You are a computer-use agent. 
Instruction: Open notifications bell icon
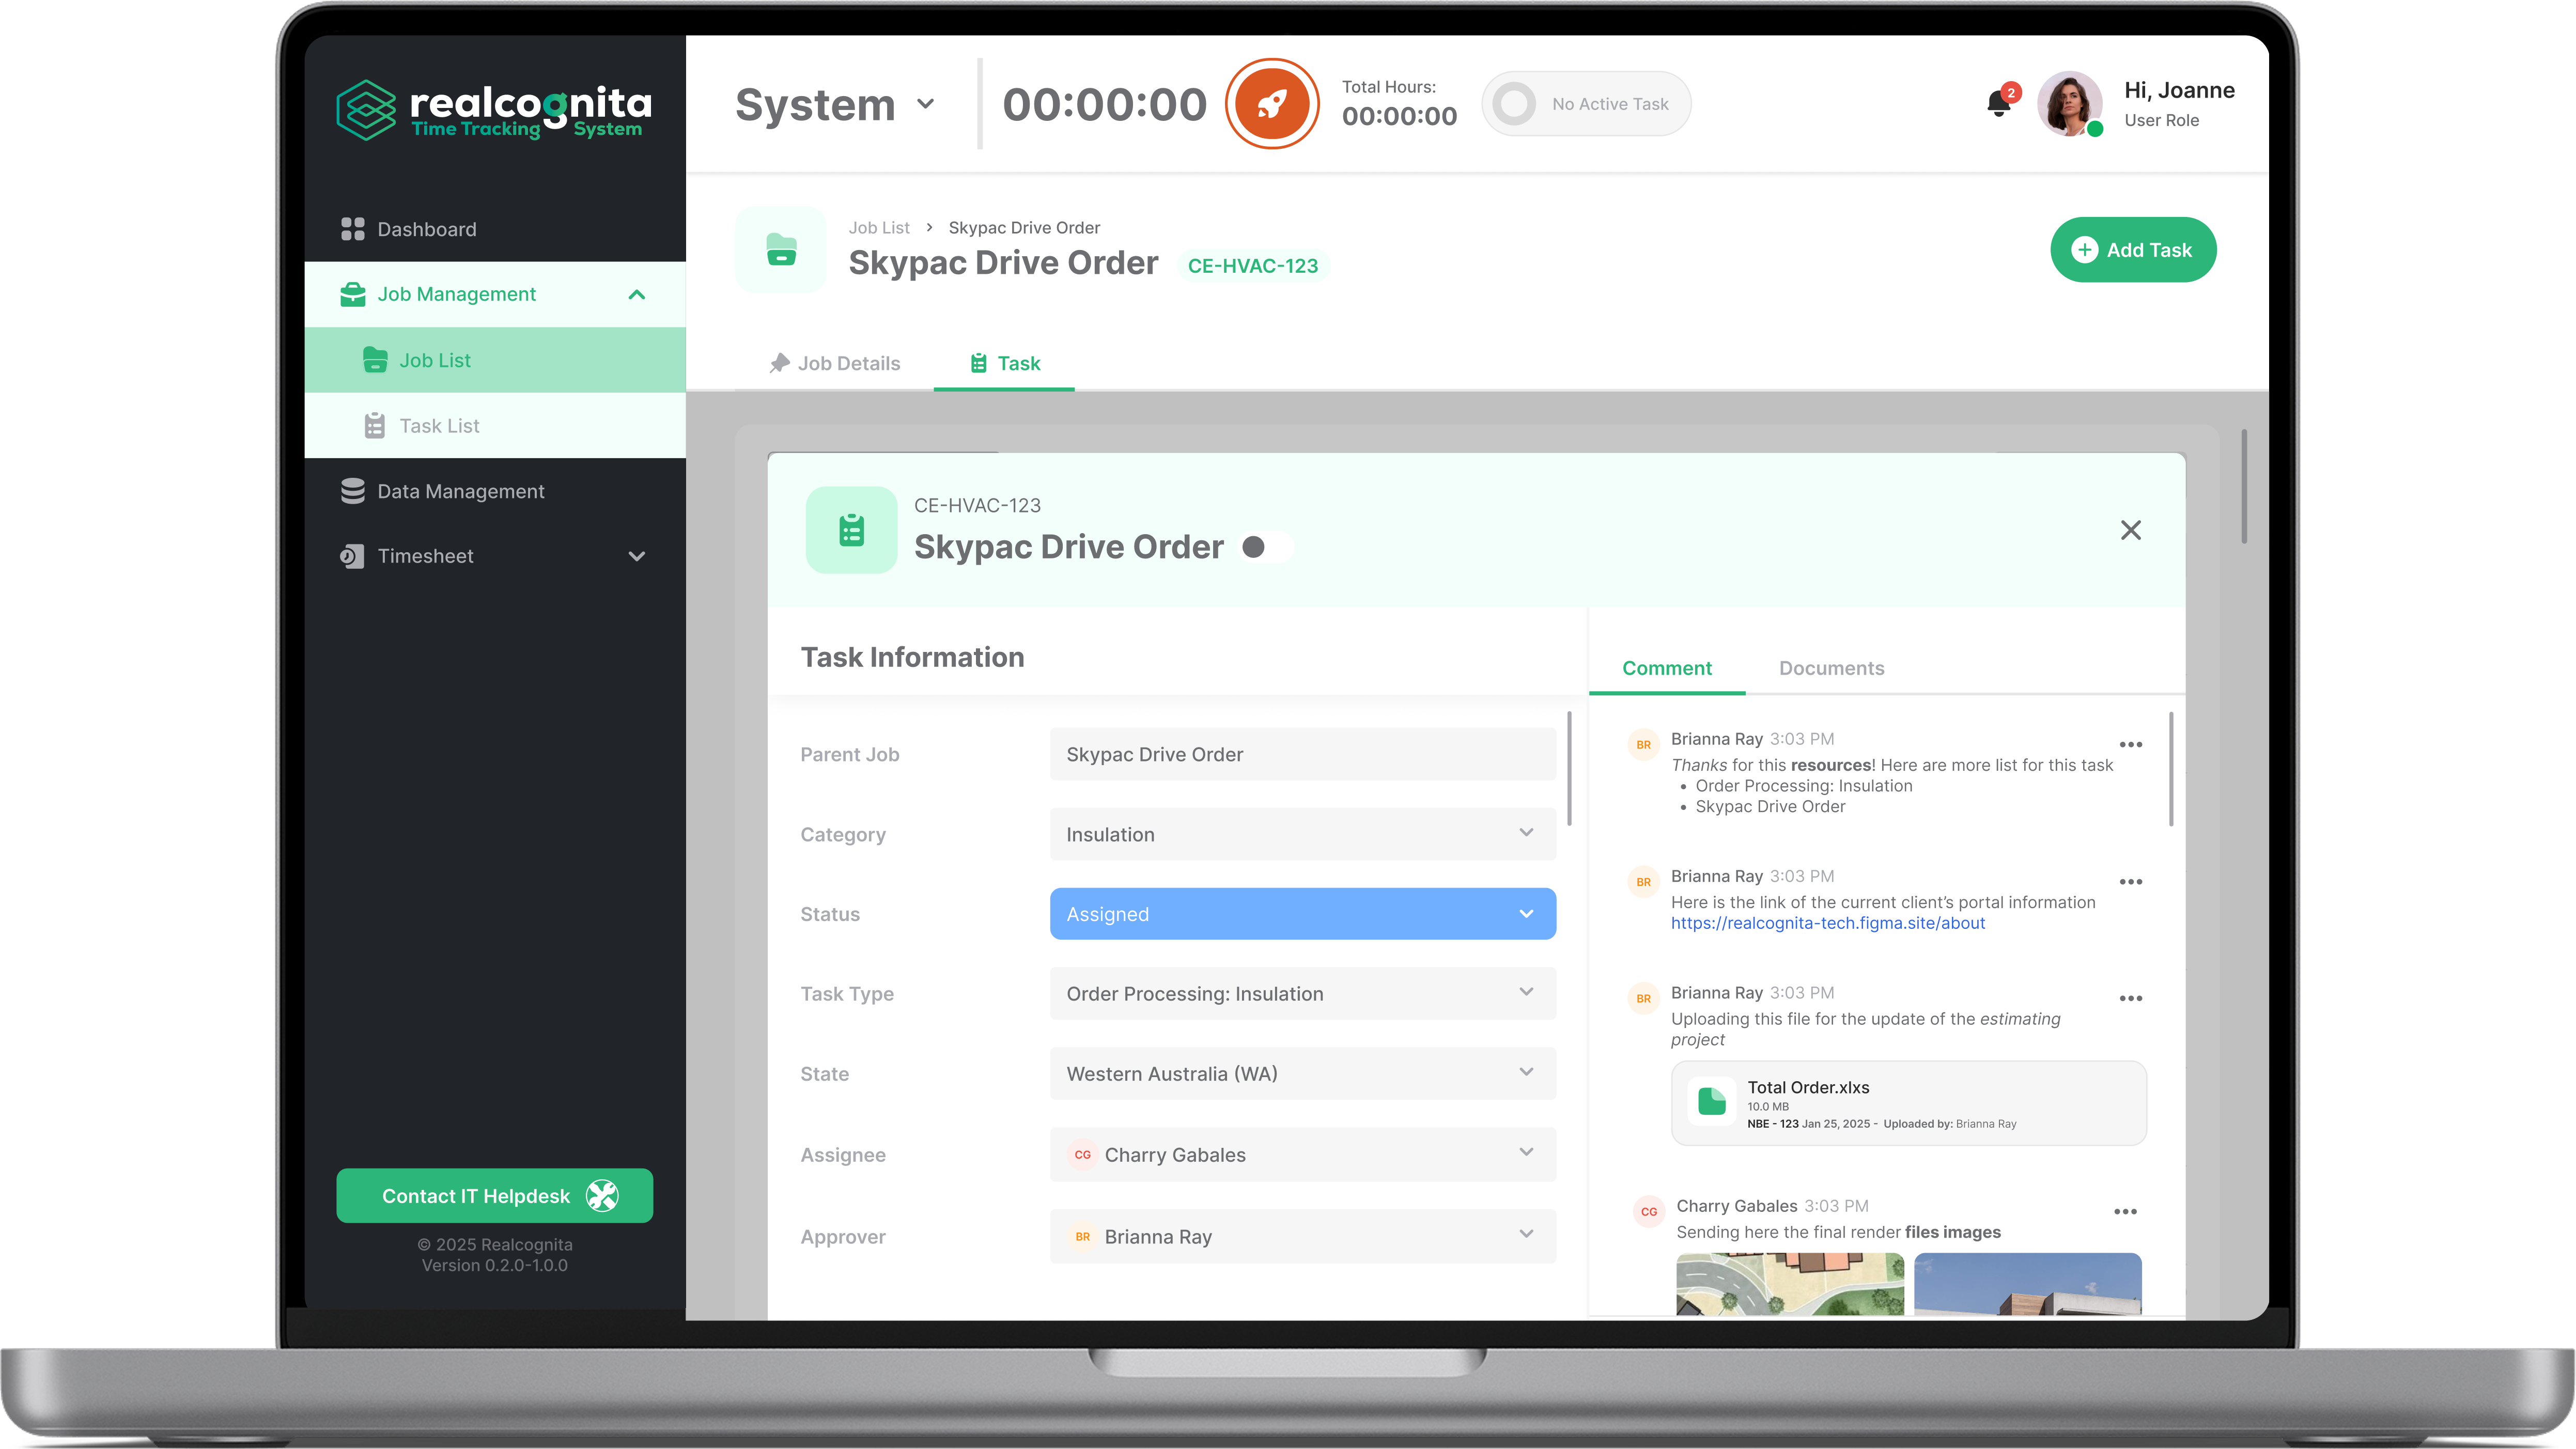1999,103
